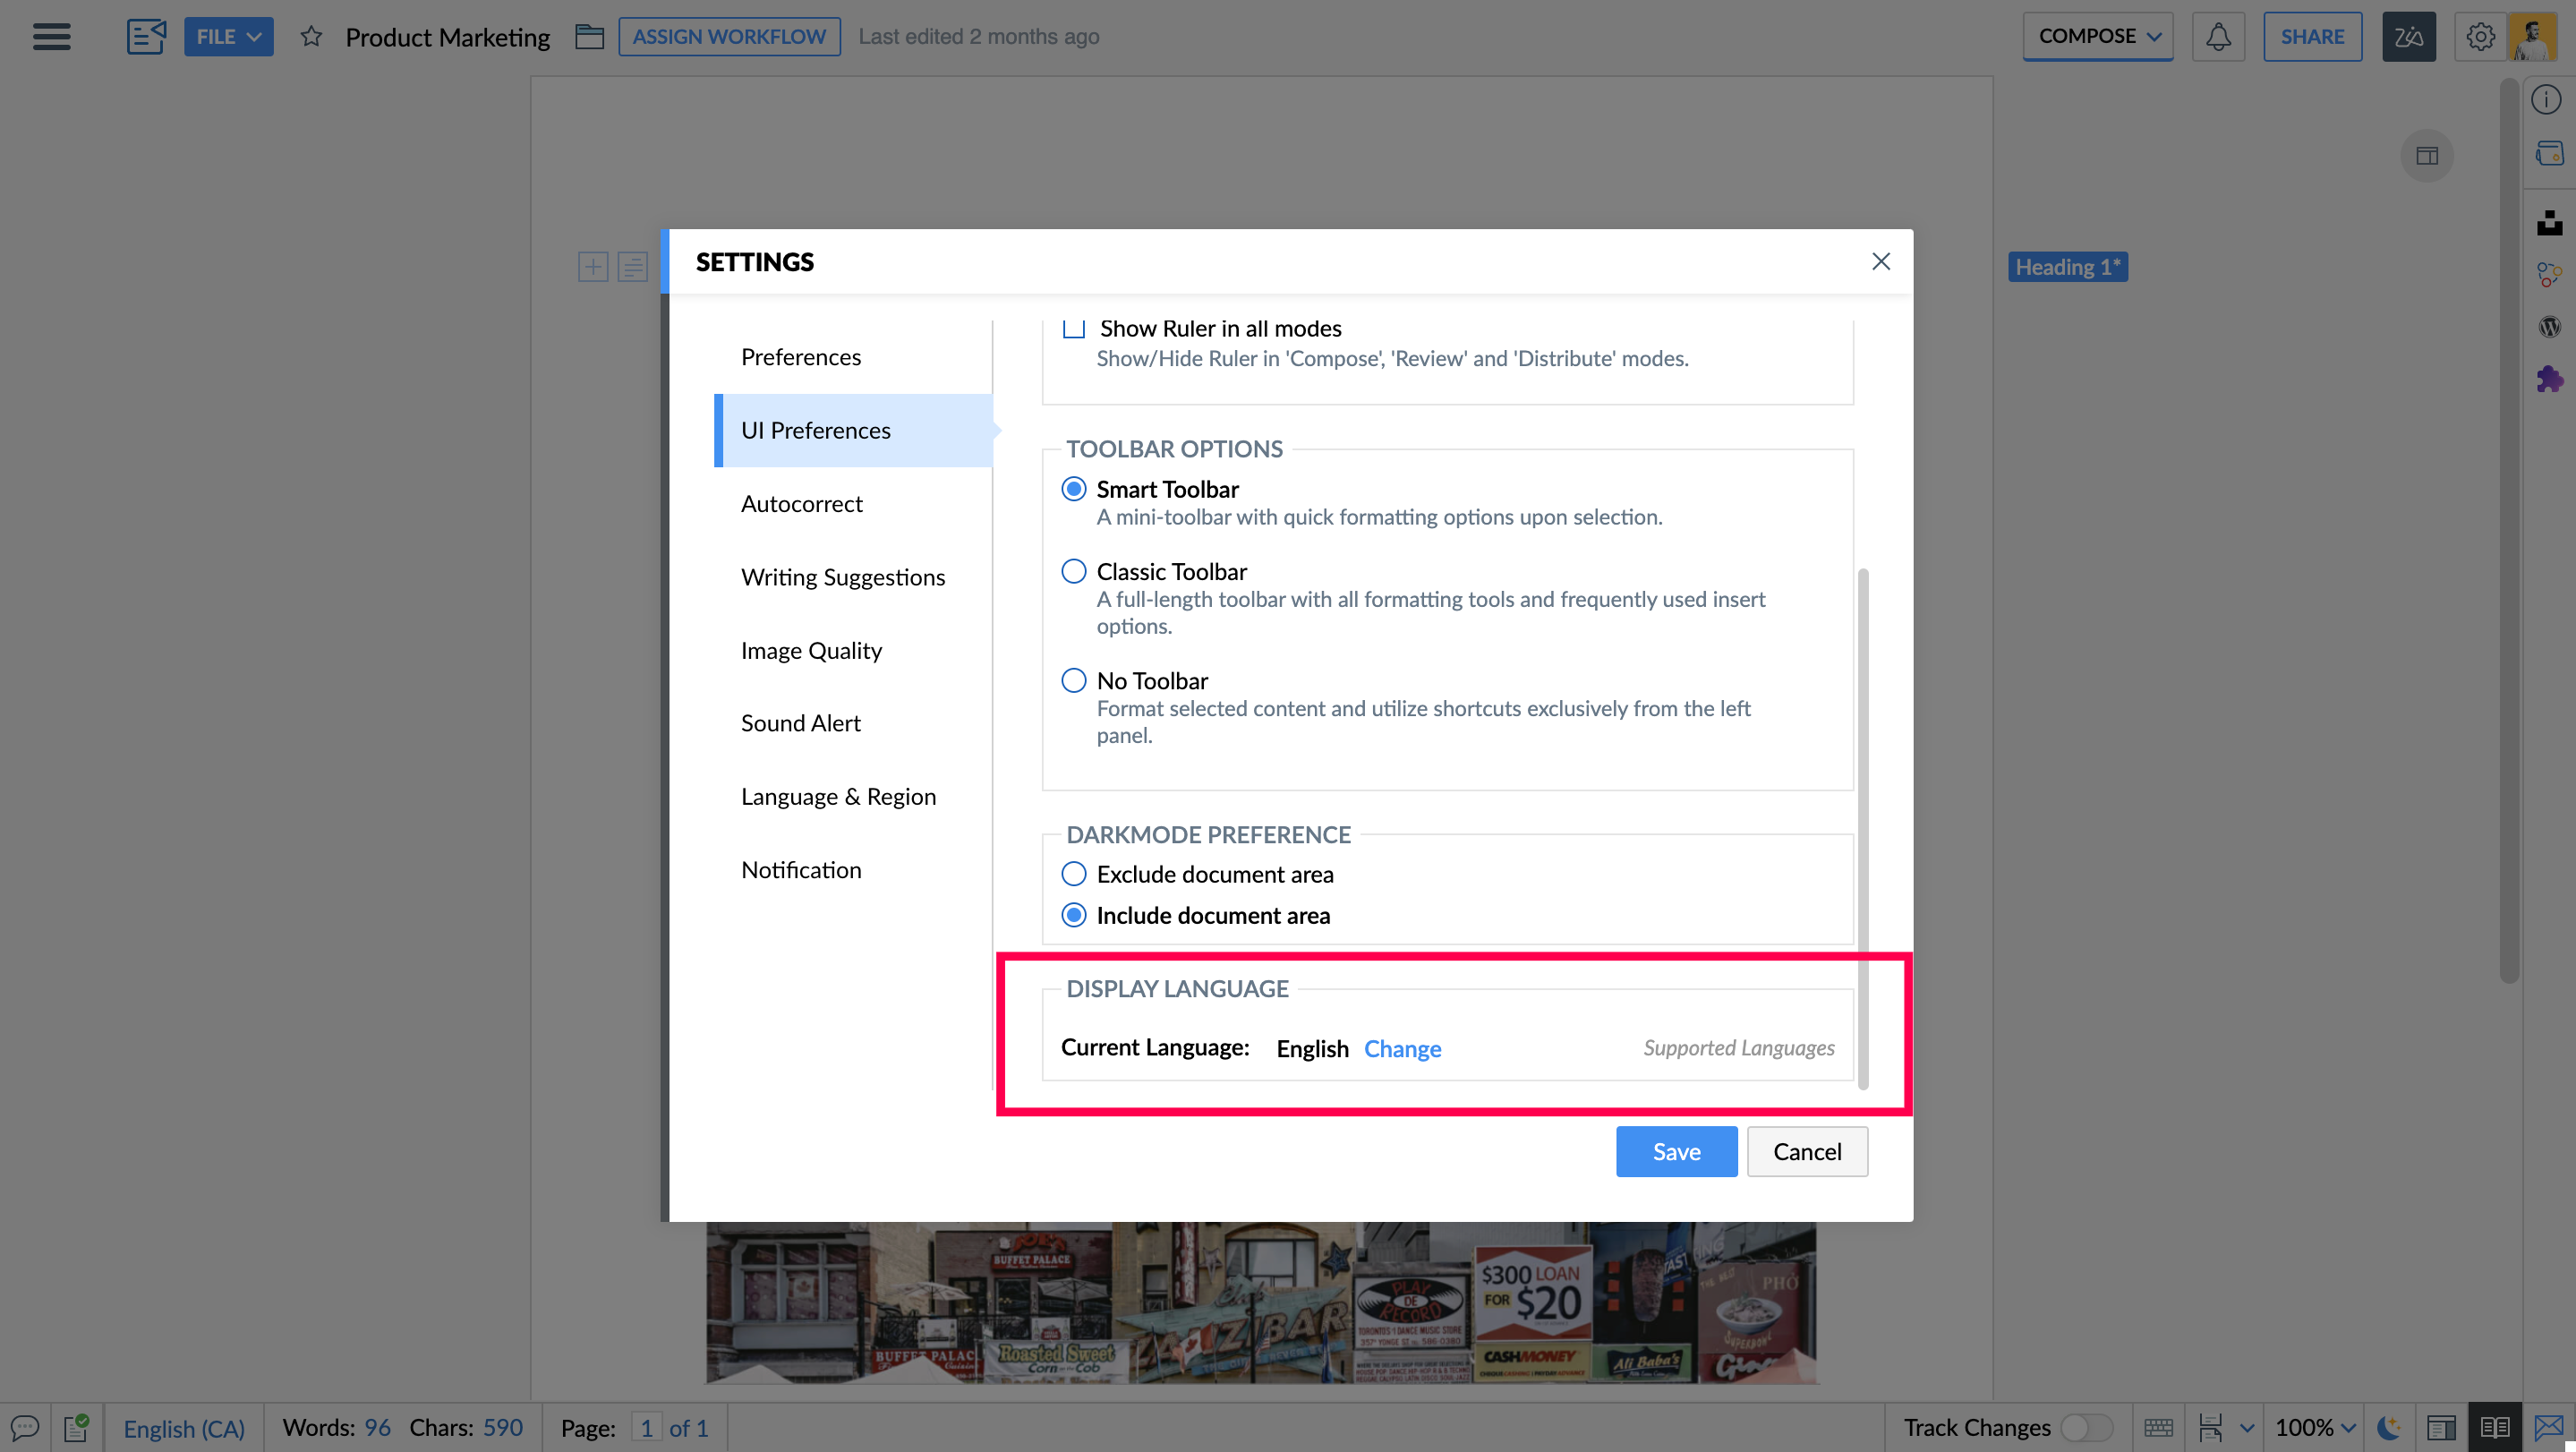The height and width of the screenshot is (1452, 2576).
Task: Click the web layout view icon
Action: 2441,1427
